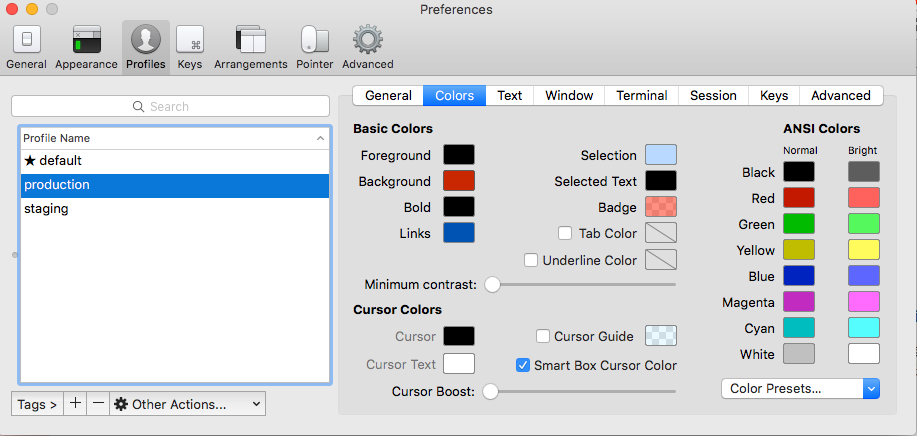Change ANSI Normal Red swatch
917x436 pixels.
(799, 198)
